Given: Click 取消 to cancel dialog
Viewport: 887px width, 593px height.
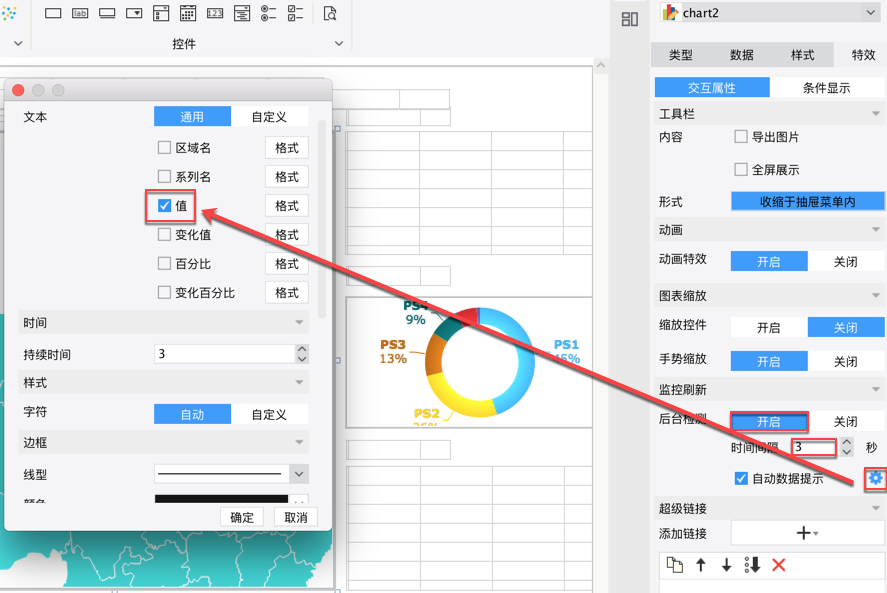Looking at the screenshot, I should 296,517.
